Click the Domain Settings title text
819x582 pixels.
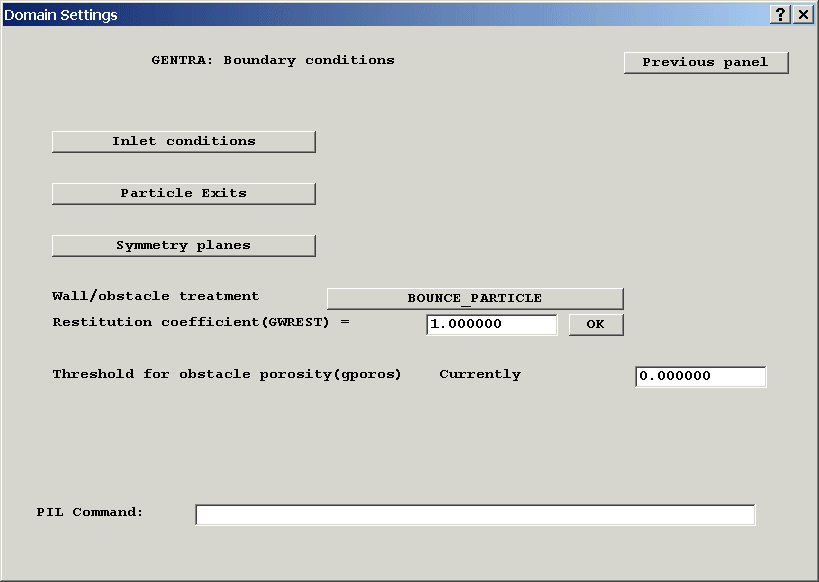[61, 15]
